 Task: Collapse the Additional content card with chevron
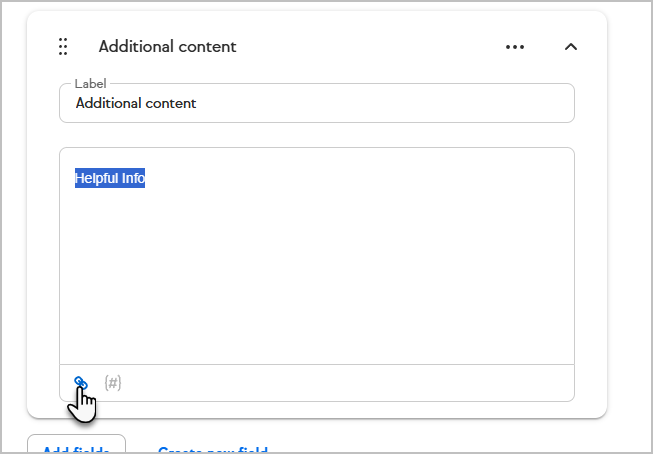(x=571, y=47)
